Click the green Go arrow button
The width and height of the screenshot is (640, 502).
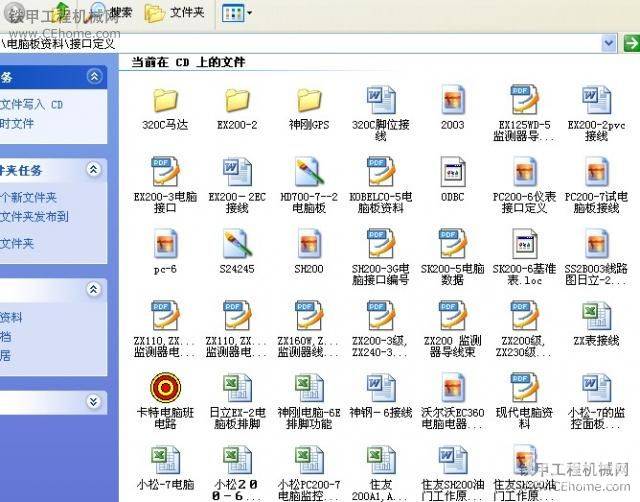631,43
